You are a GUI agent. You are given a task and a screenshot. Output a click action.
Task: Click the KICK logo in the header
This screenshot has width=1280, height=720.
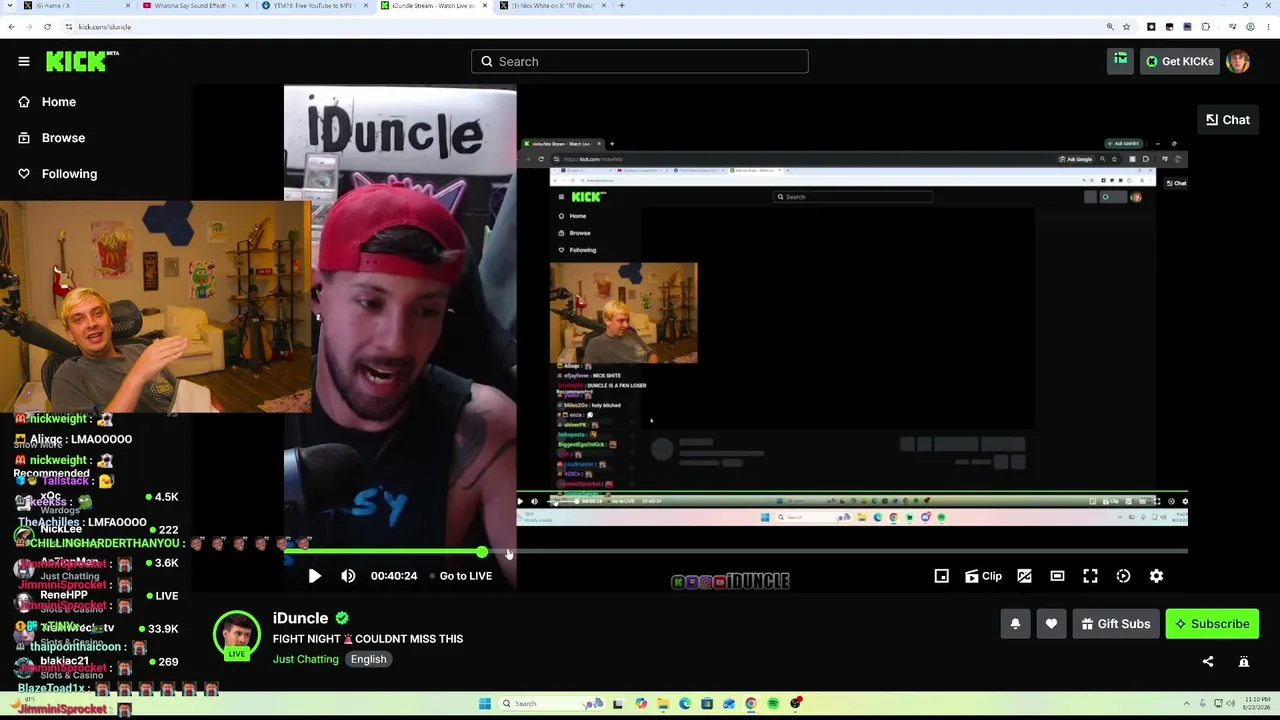coord(82,61)
